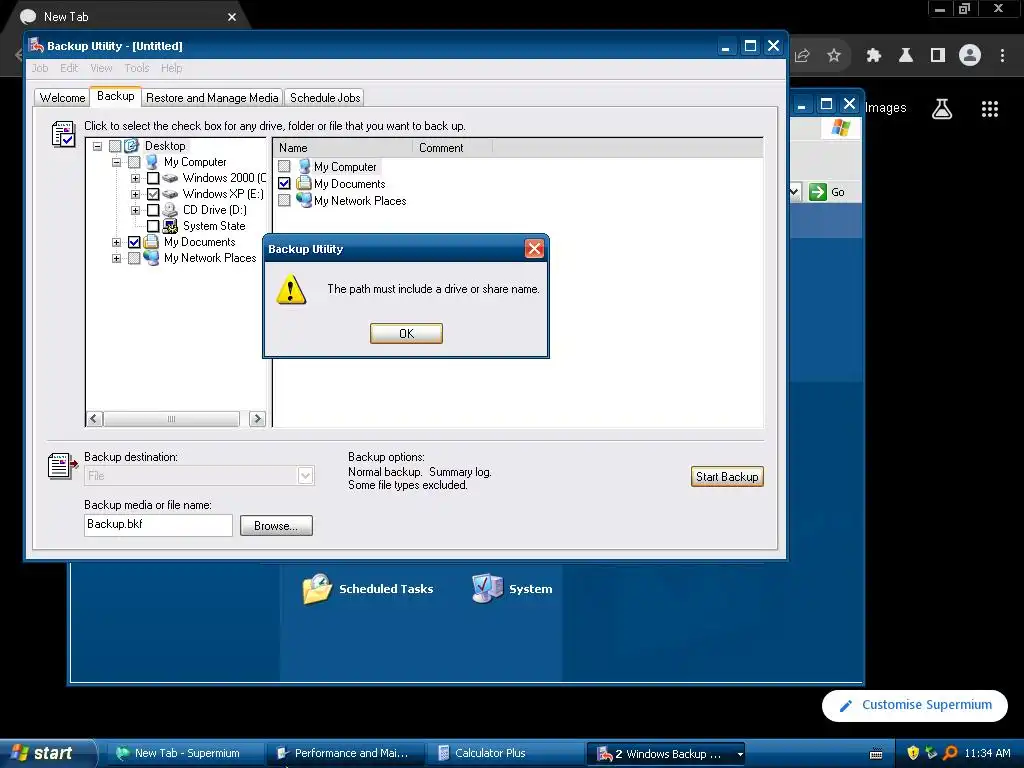Click the Windows XP drive icon
1024x768 pixels.
[170, 194]
